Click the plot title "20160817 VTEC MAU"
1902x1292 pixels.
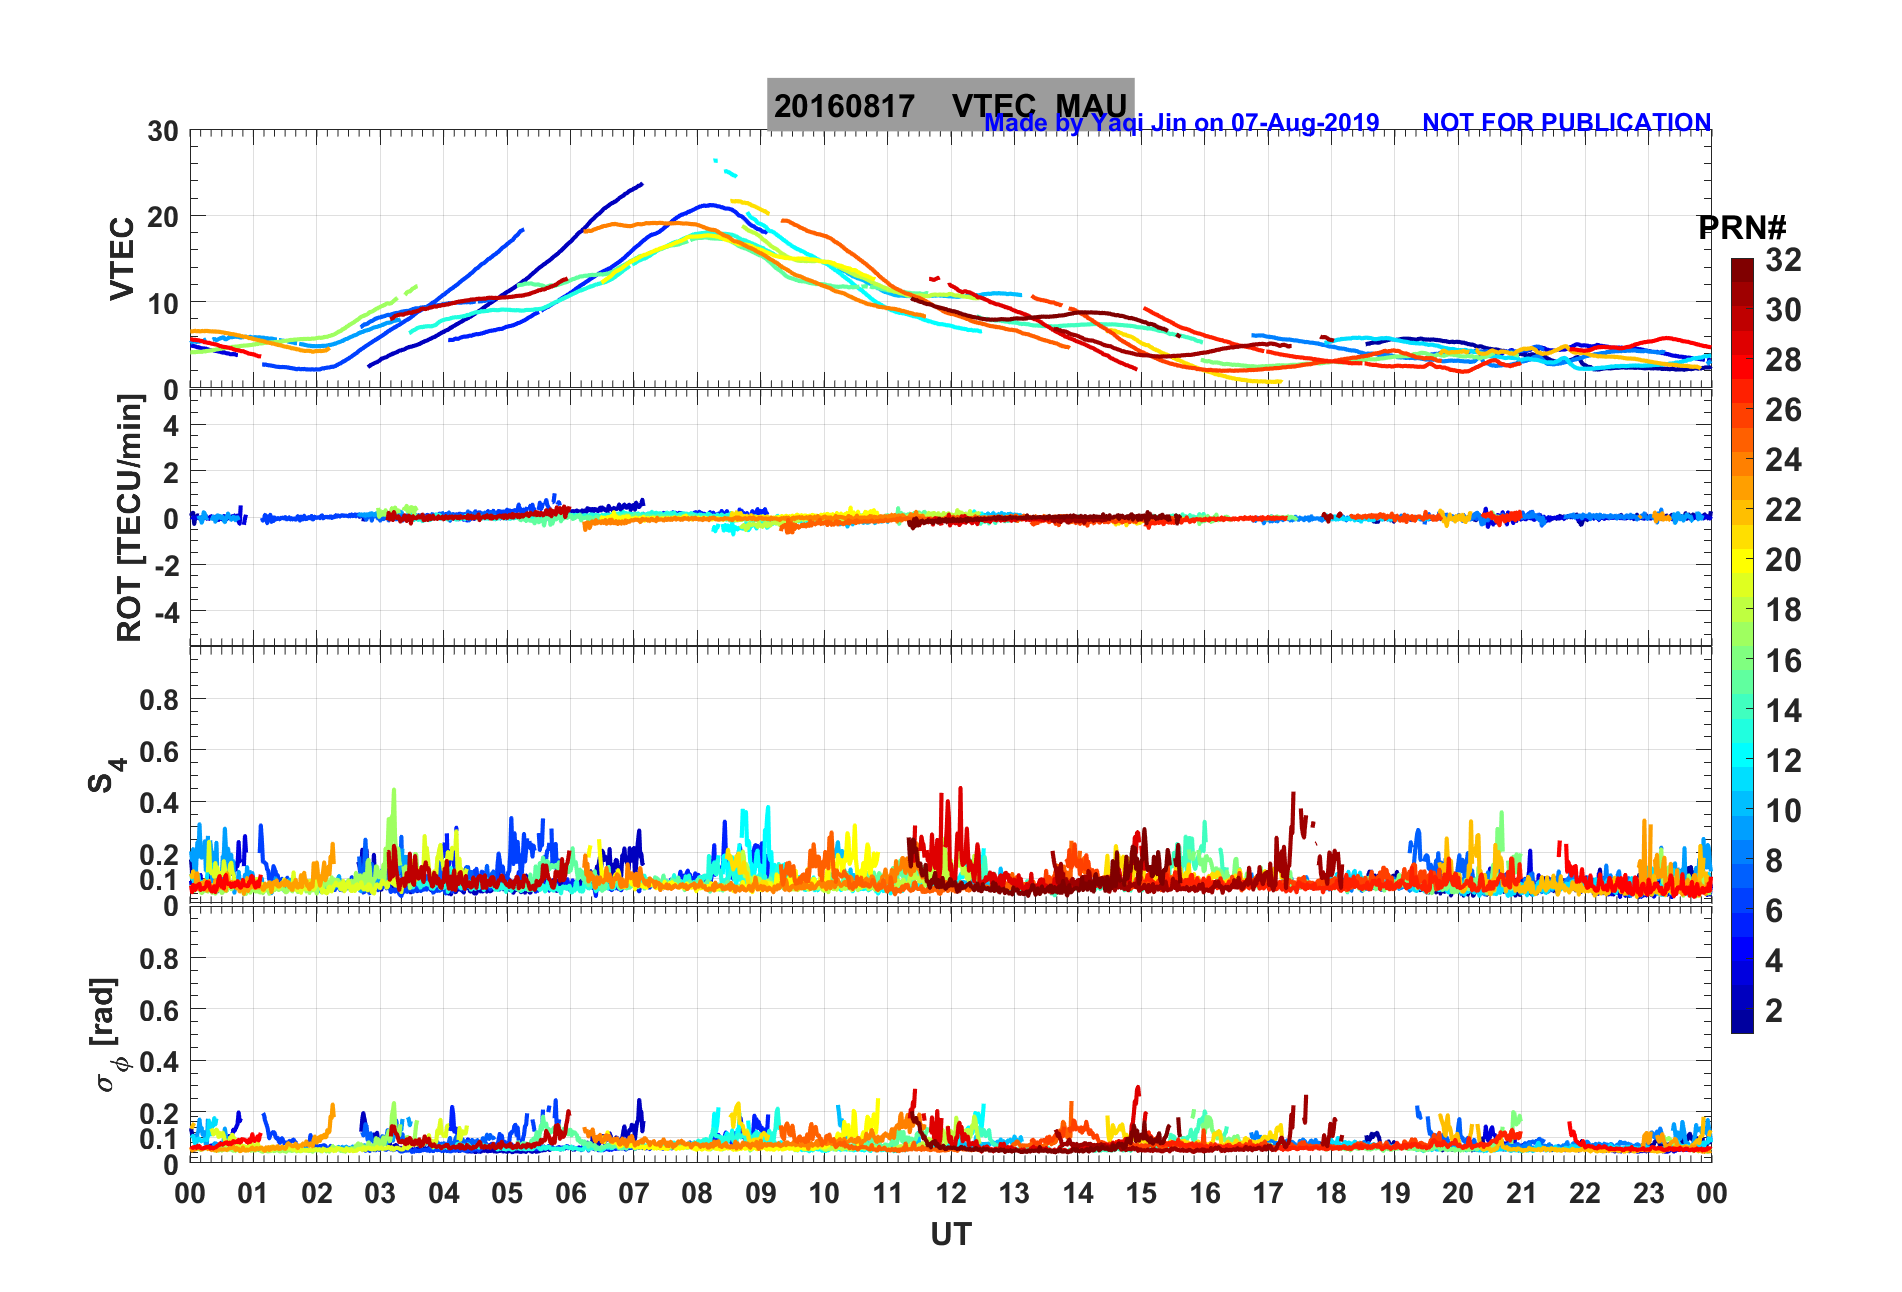point(950,105)
